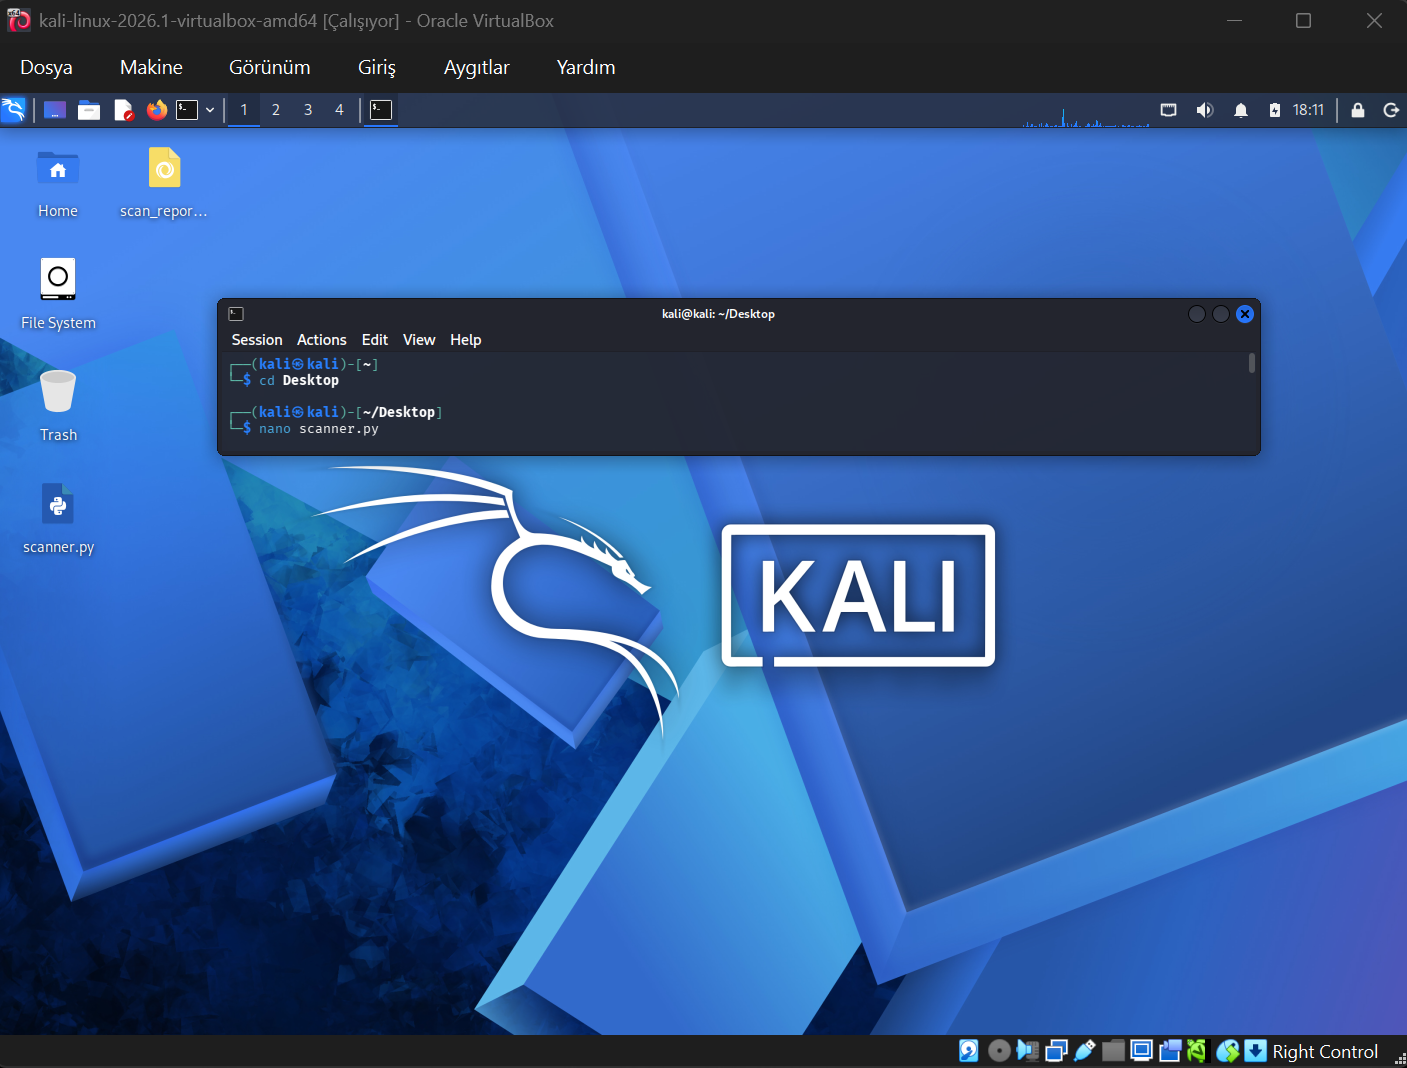Open the VirtualBox Giriş menu
The image size is (1407, 1068).
point(377,67)
